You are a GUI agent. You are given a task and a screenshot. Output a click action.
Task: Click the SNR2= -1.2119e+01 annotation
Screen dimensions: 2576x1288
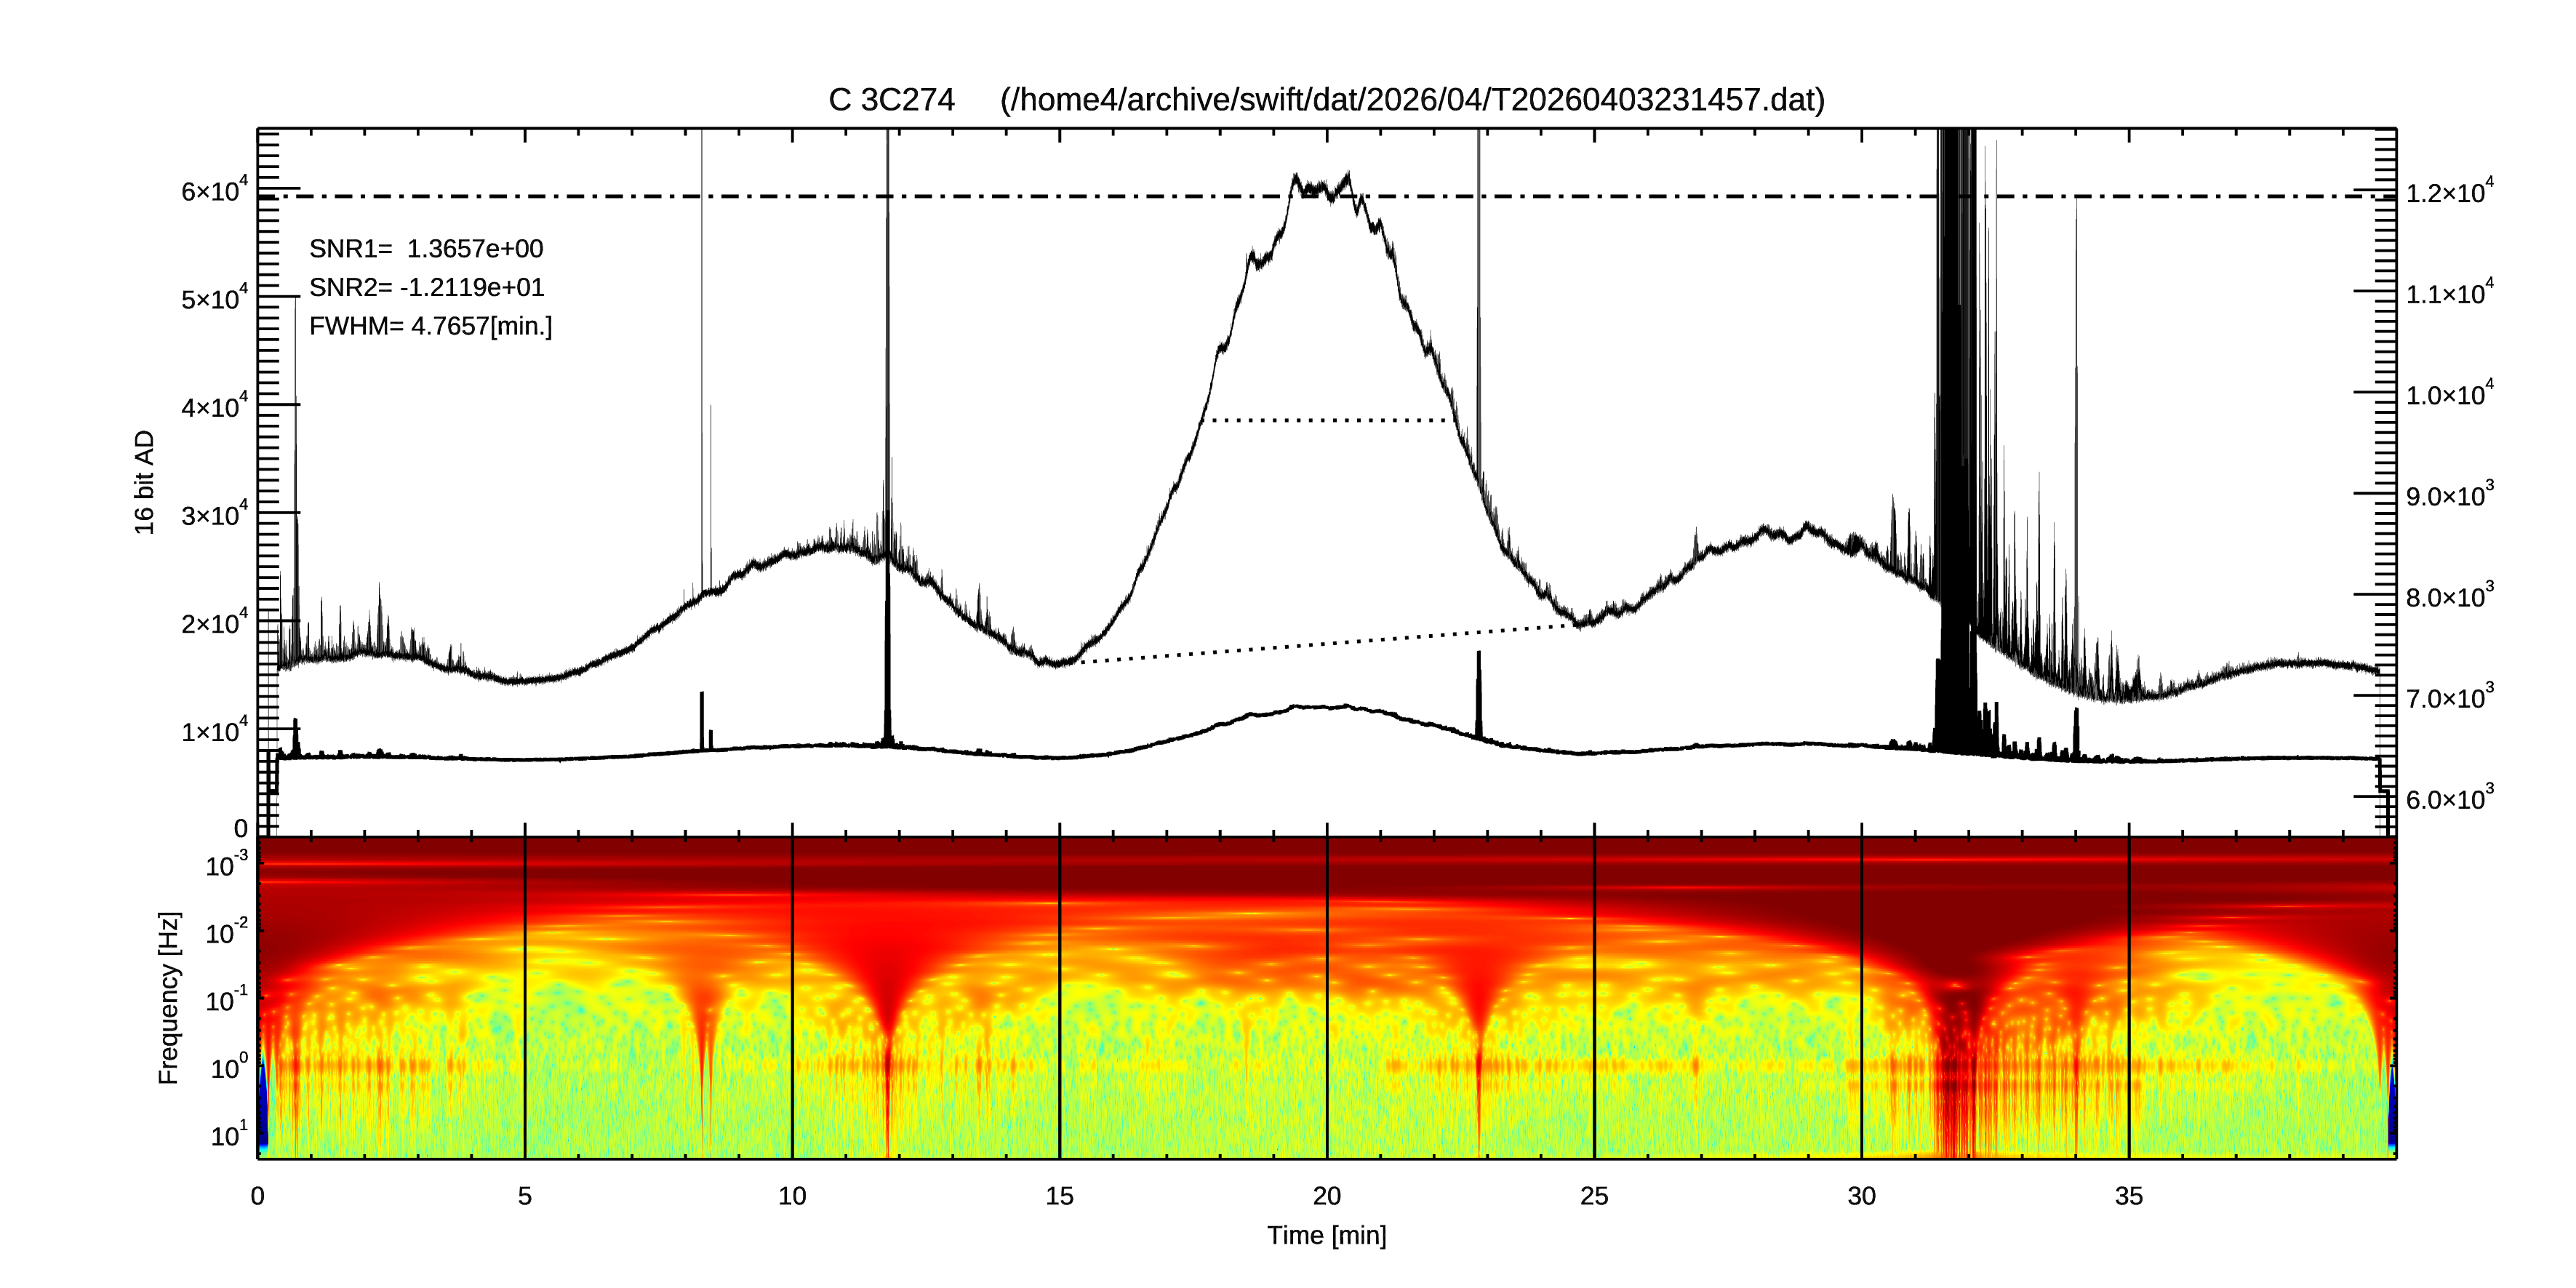click(x=426, y=288)
